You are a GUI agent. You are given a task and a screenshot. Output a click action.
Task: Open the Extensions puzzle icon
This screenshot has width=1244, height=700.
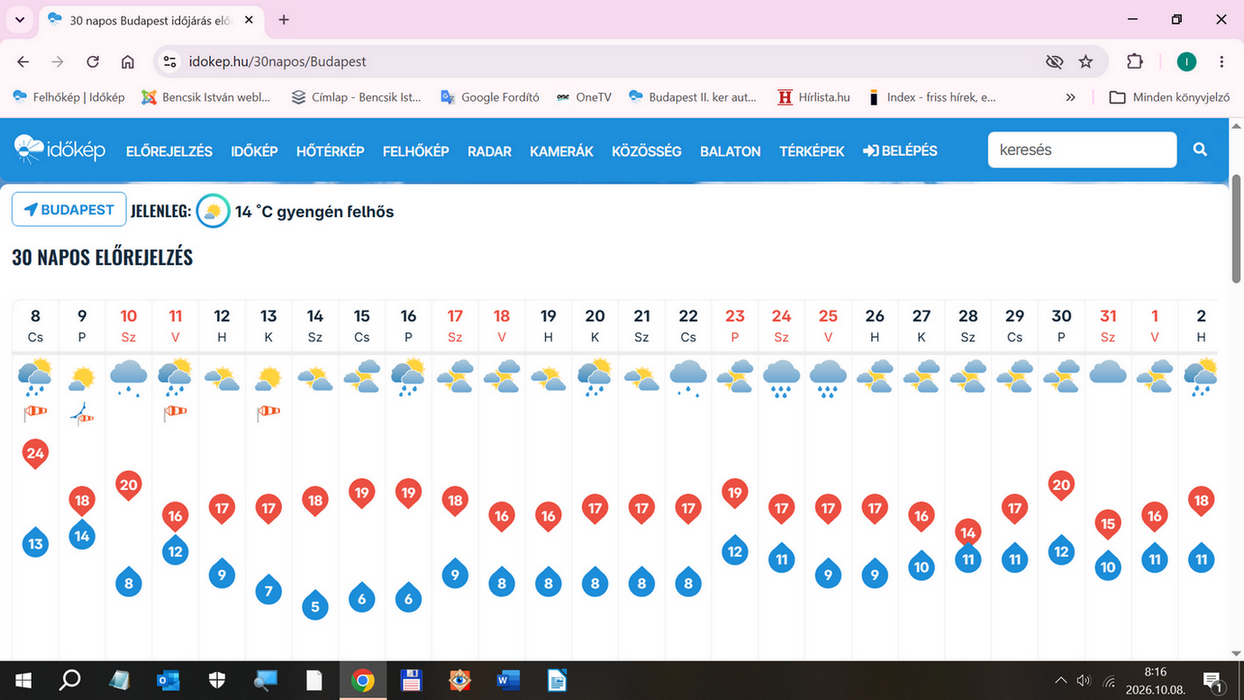[1134, 61]
